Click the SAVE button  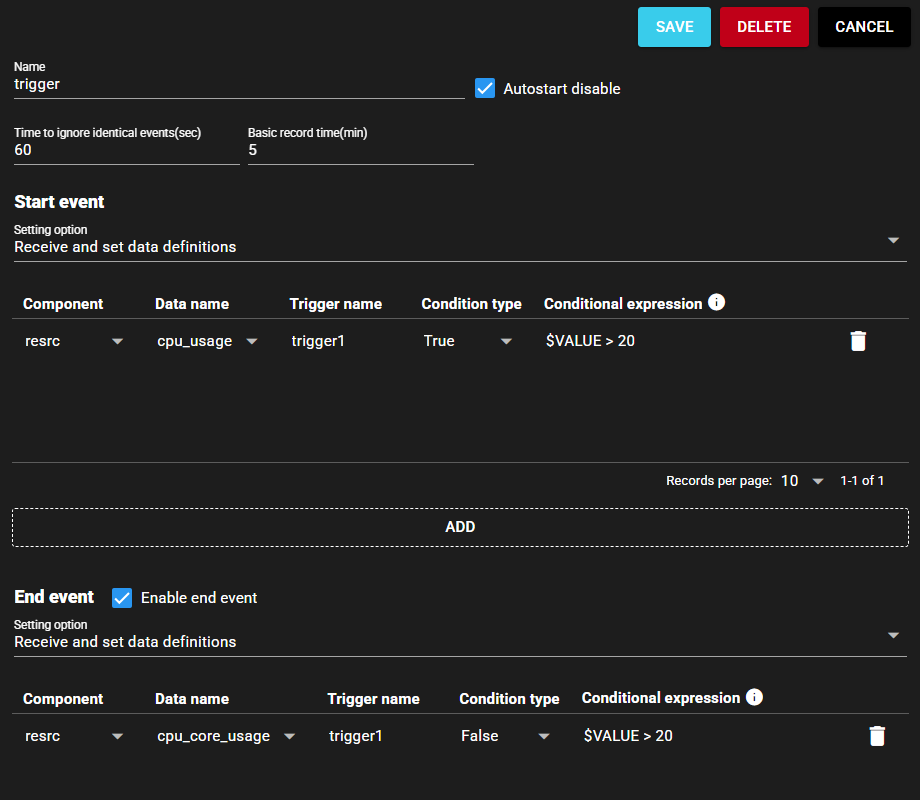point(674,27)
